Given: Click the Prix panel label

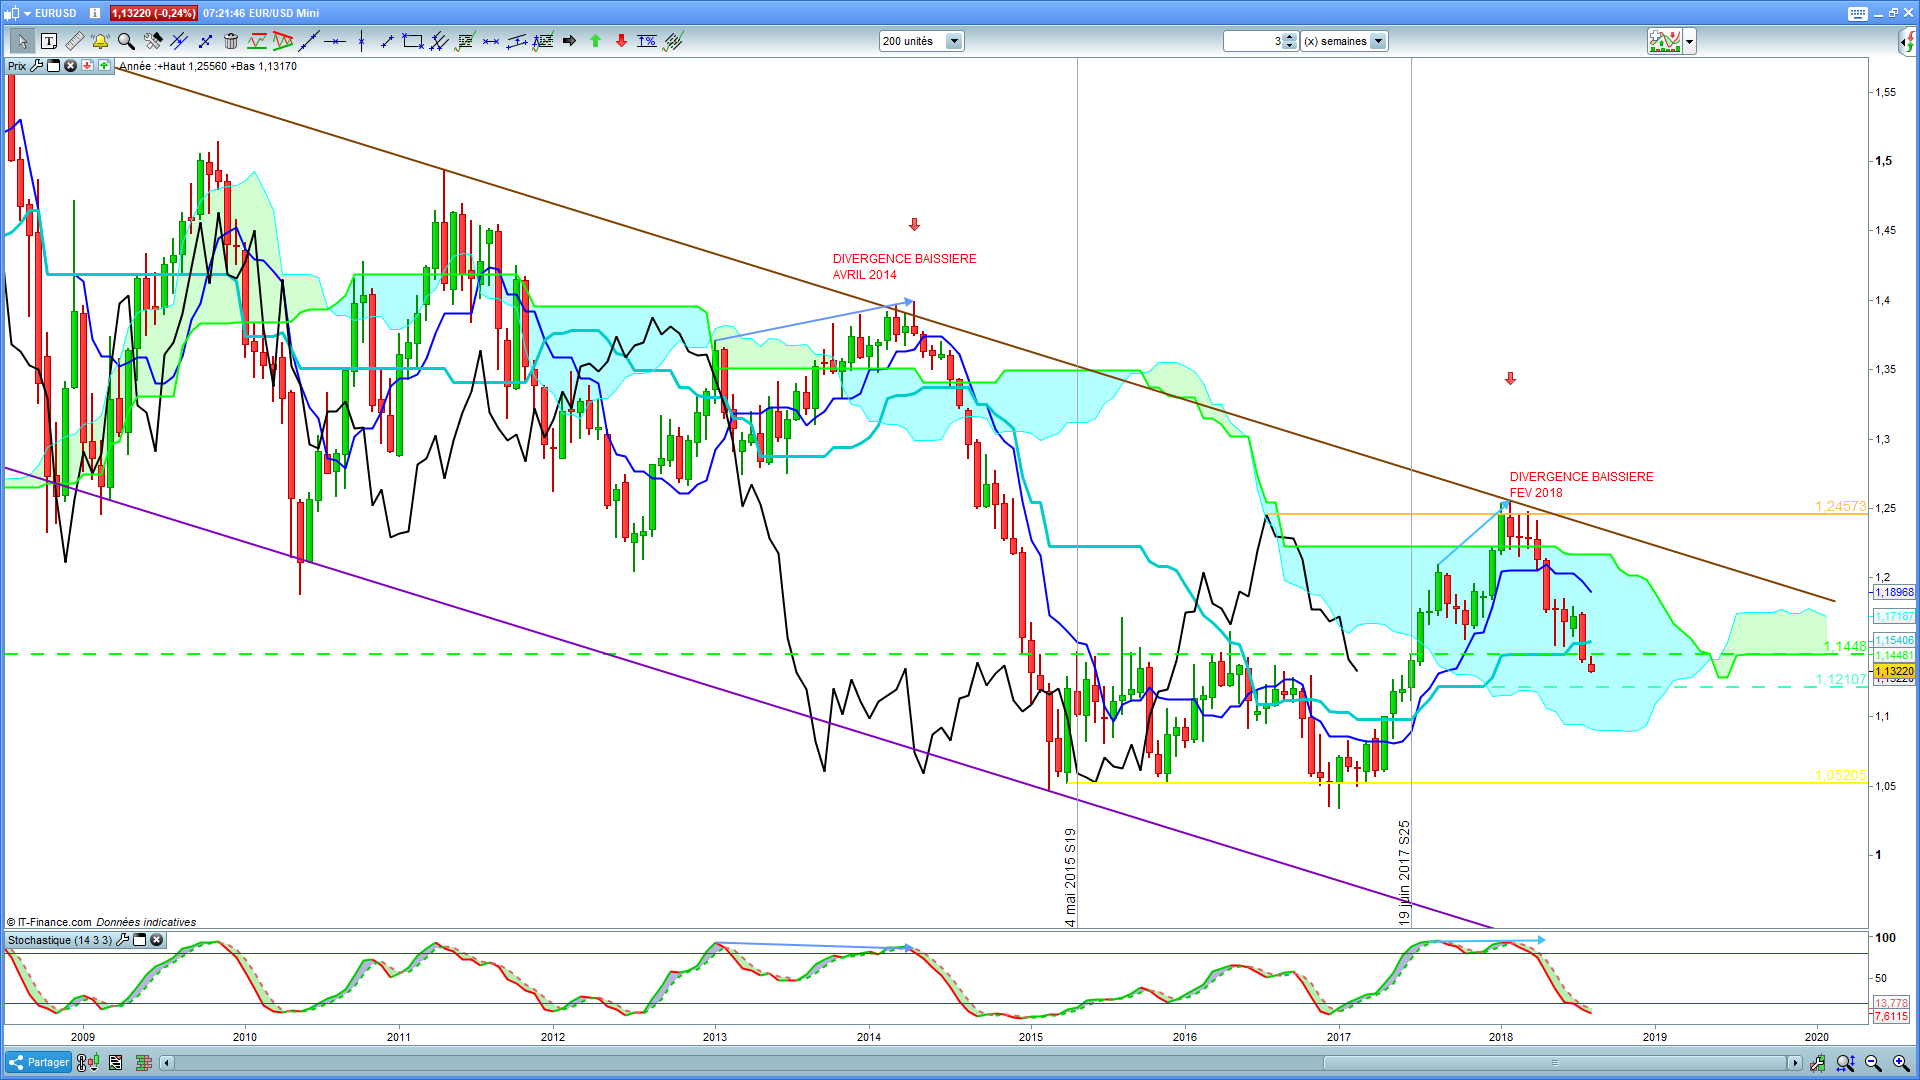Looking at the screenshot, I should click(17, 66).
